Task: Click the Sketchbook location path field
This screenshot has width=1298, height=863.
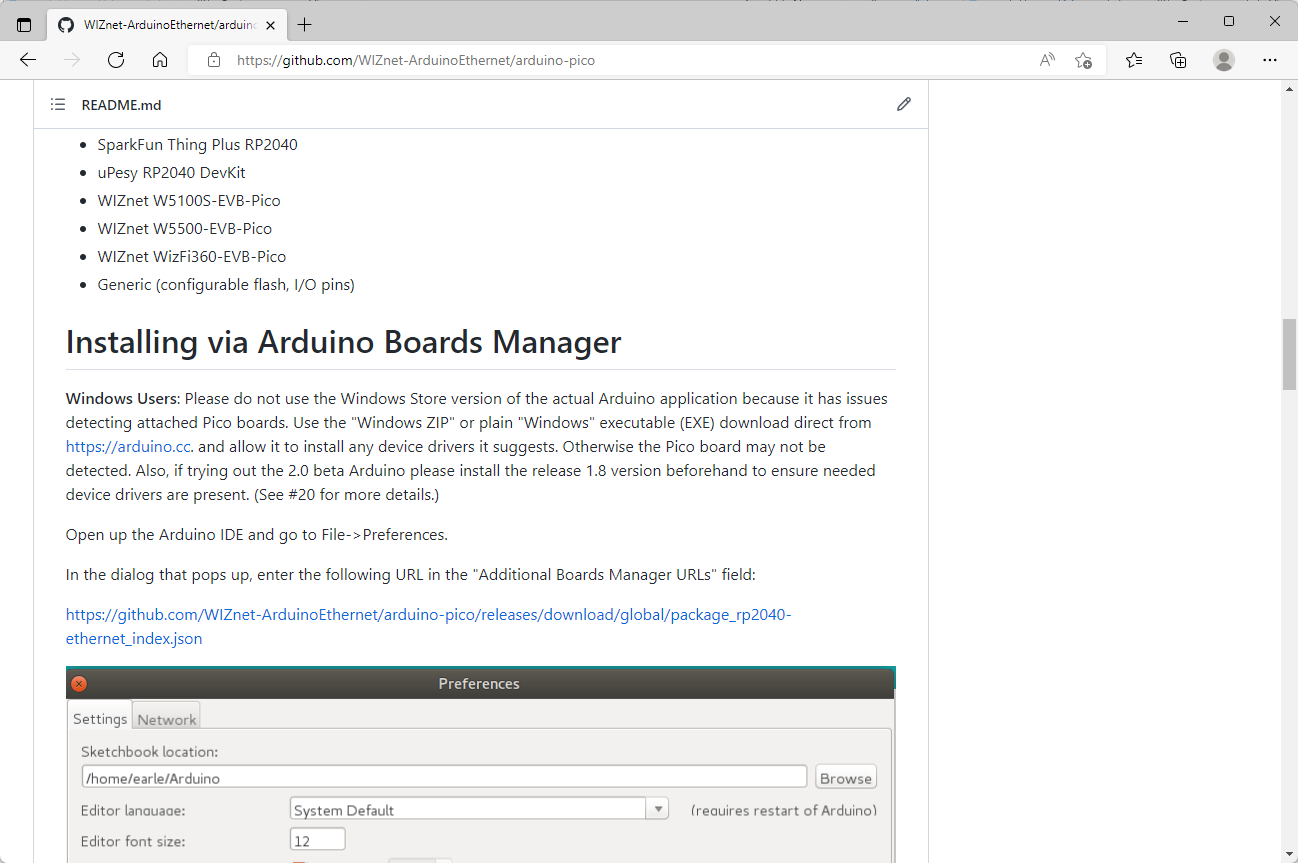Action: pos(444,777)
